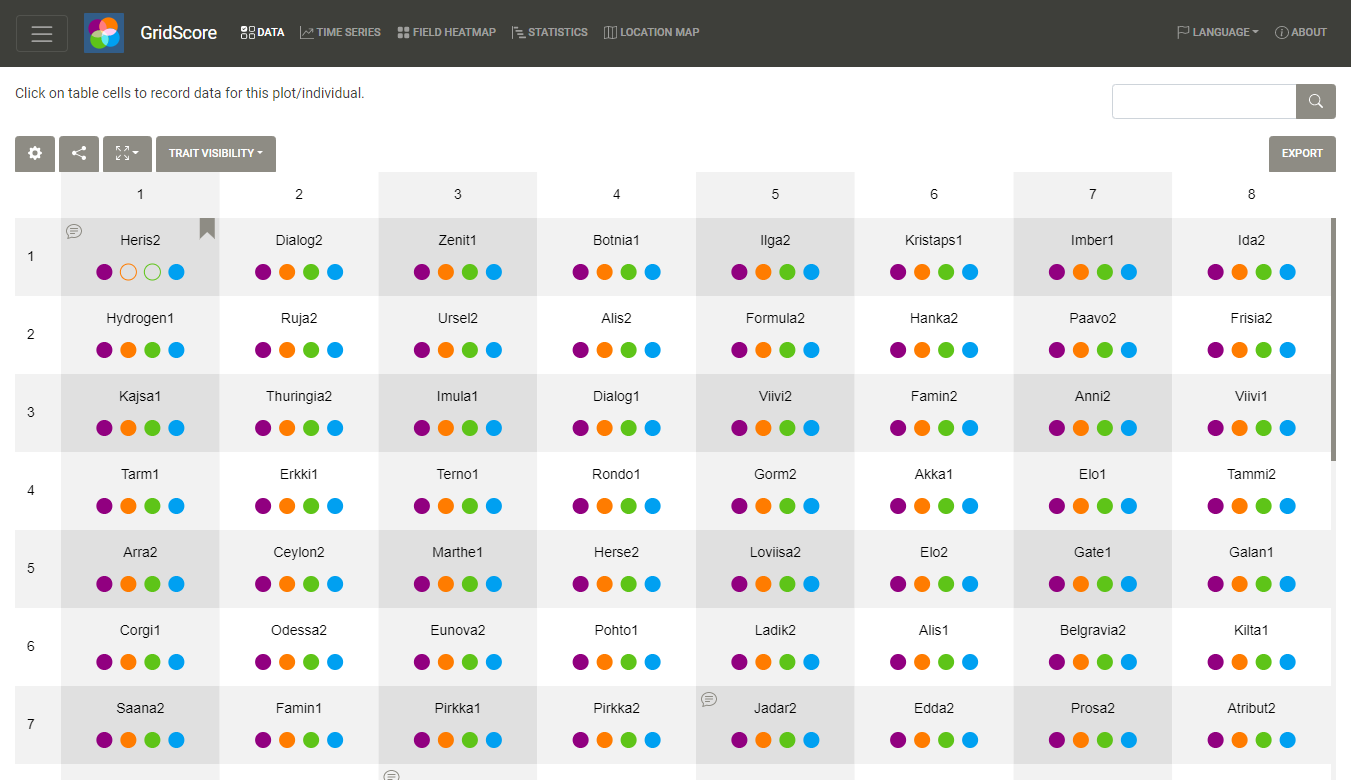Focus the search input field
This screenshot has width=1351, height=780.
point(1204,101)
